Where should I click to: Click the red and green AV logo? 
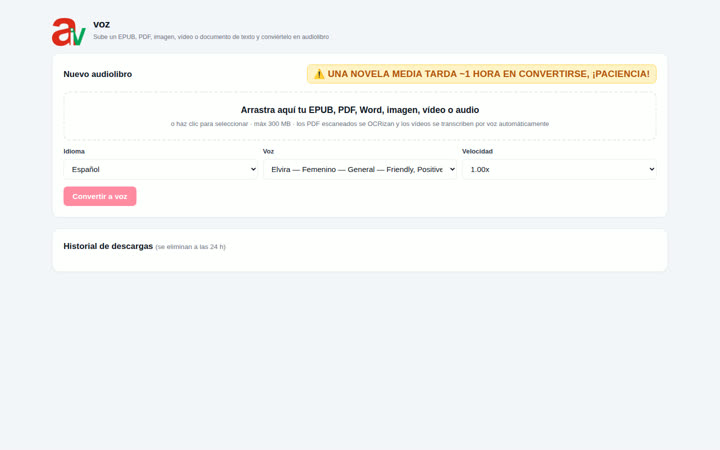coord(69,32)
